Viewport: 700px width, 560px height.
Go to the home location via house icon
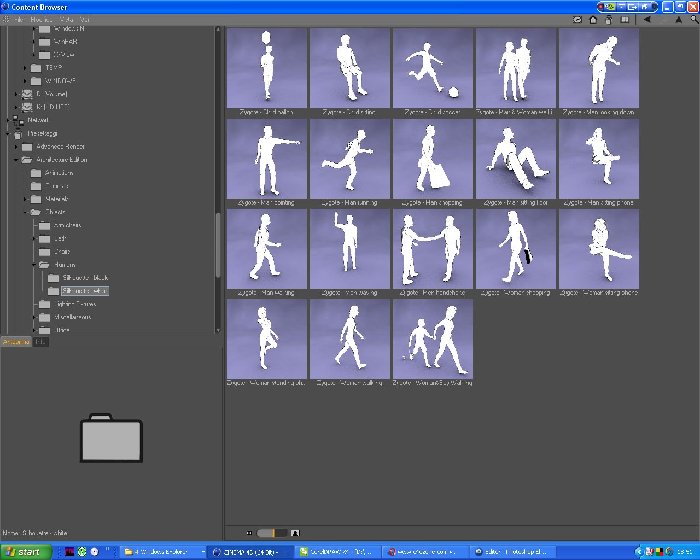[593, 20]
